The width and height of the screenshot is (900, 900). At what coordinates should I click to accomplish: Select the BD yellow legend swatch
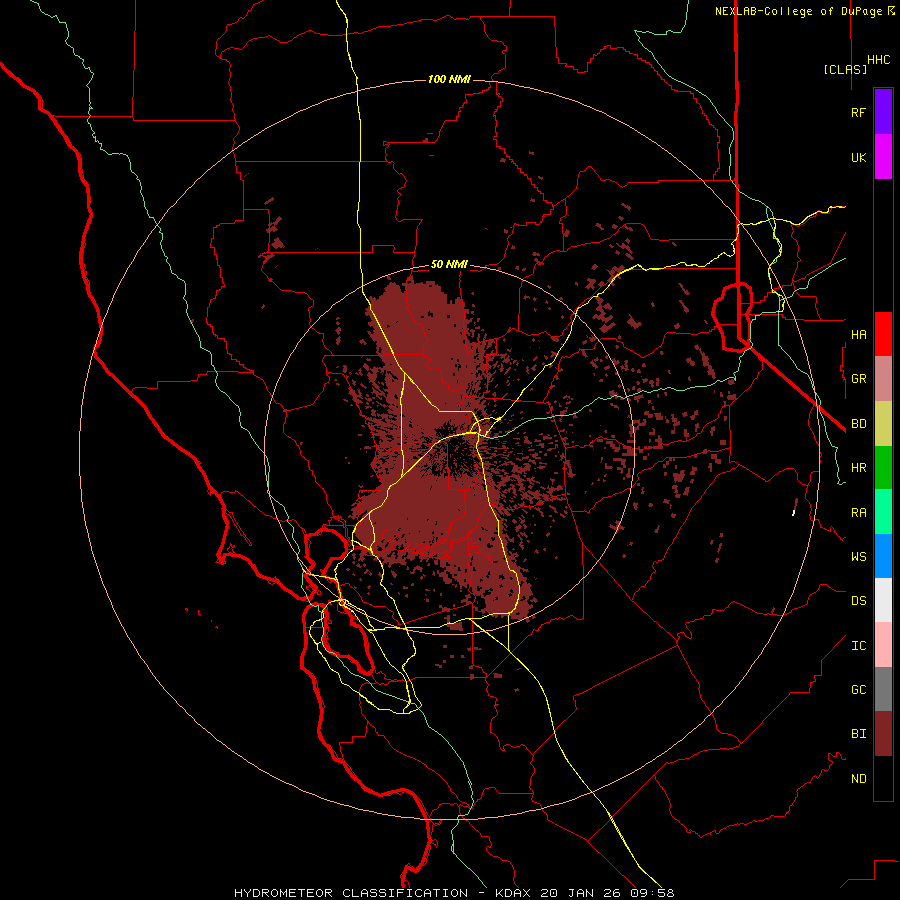[883, 424]
